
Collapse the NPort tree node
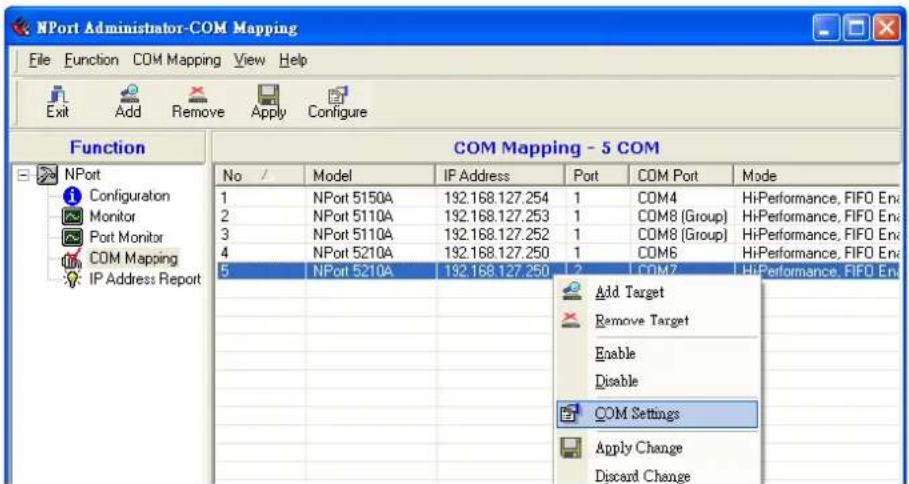pos(23,175)
